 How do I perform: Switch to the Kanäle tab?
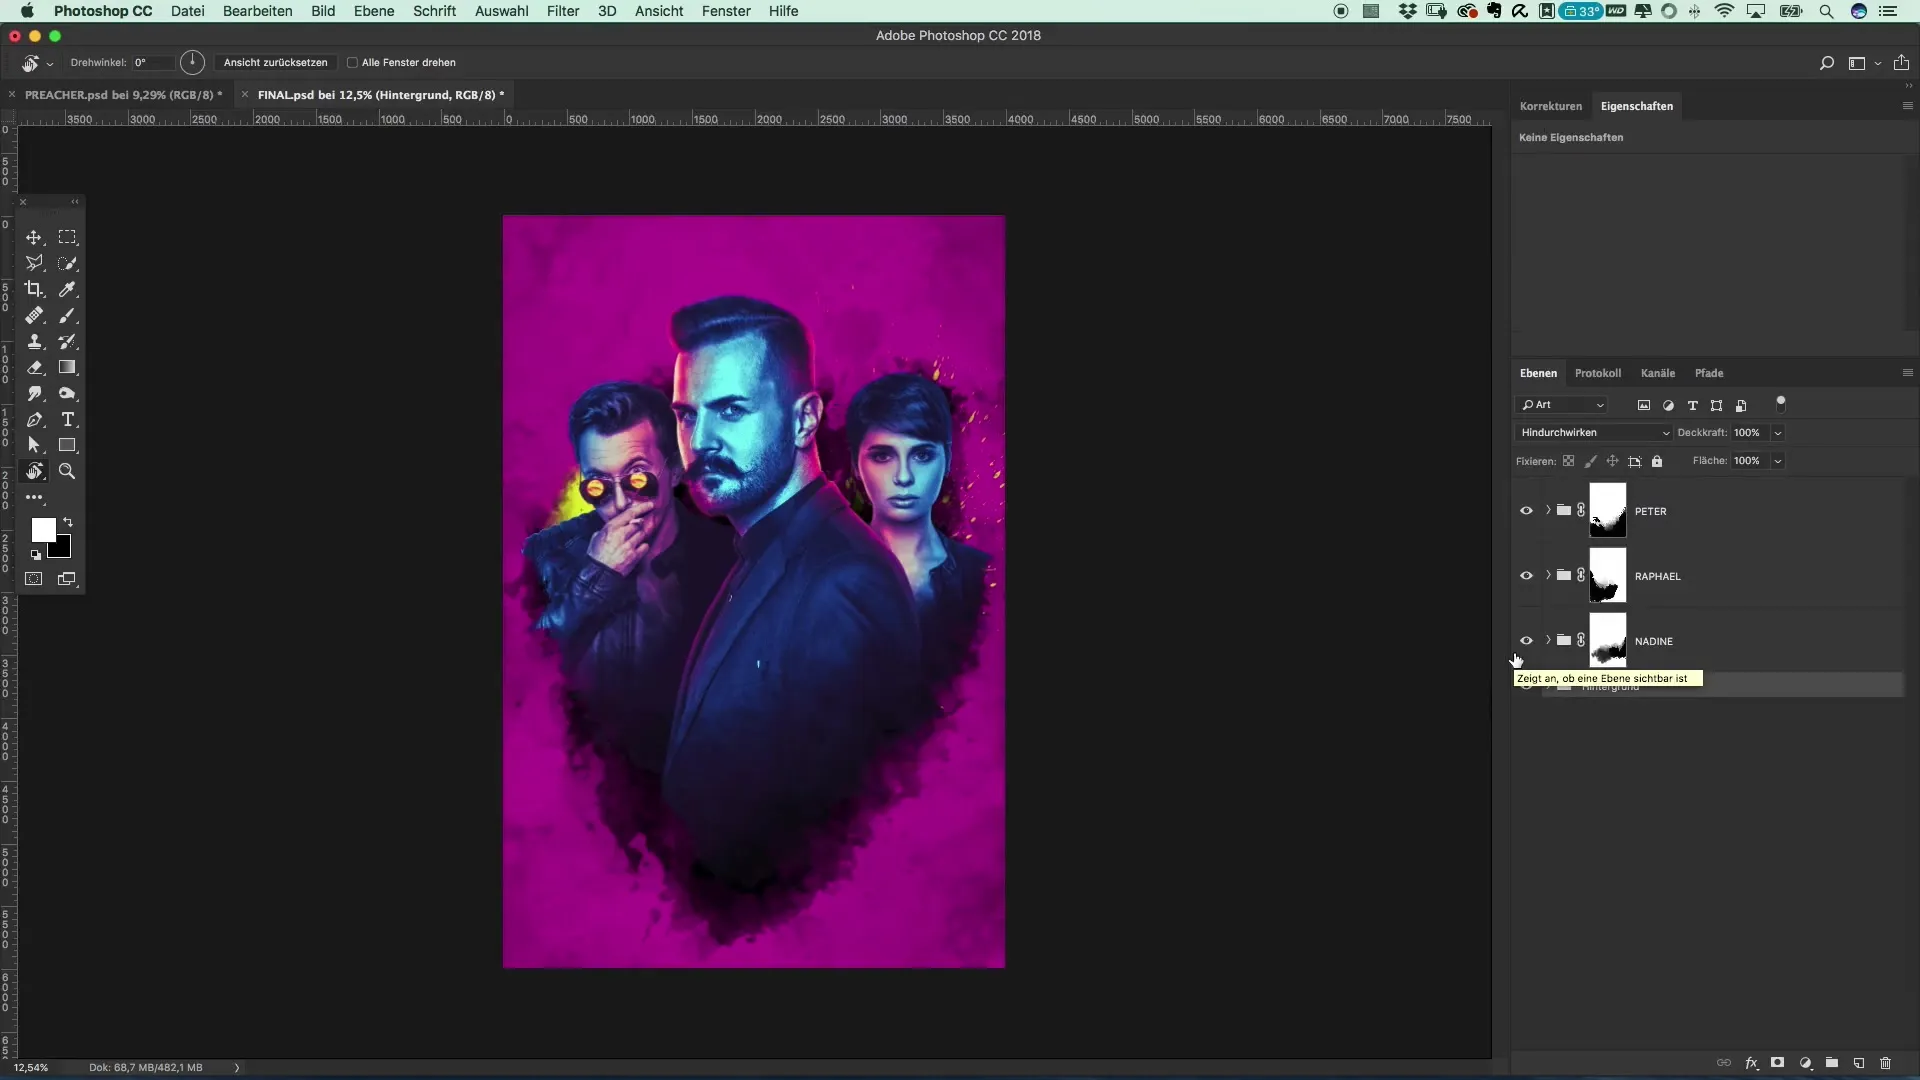point(1657,373)
